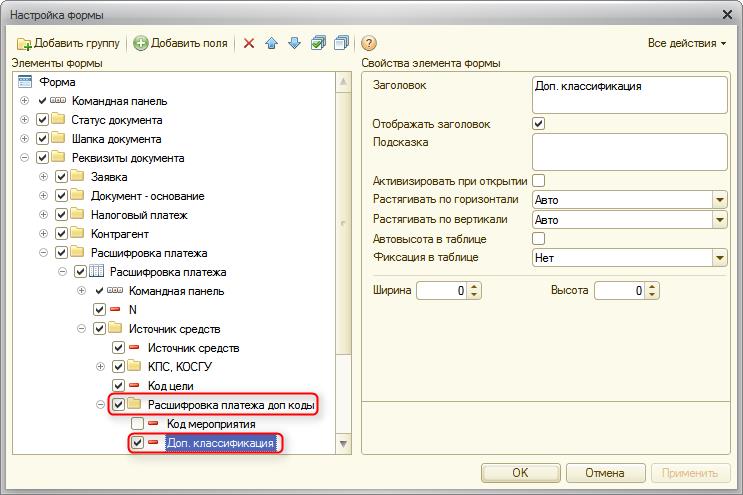The image size is (743, 495).
Task: Click the Налоговый платеж folder icon
Action: click(77, 214)
